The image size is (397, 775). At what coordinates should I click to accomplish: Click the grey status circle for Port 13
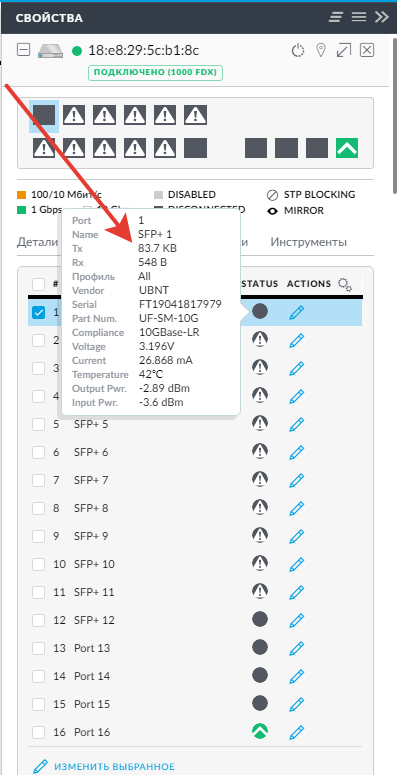tap(260, 647)
